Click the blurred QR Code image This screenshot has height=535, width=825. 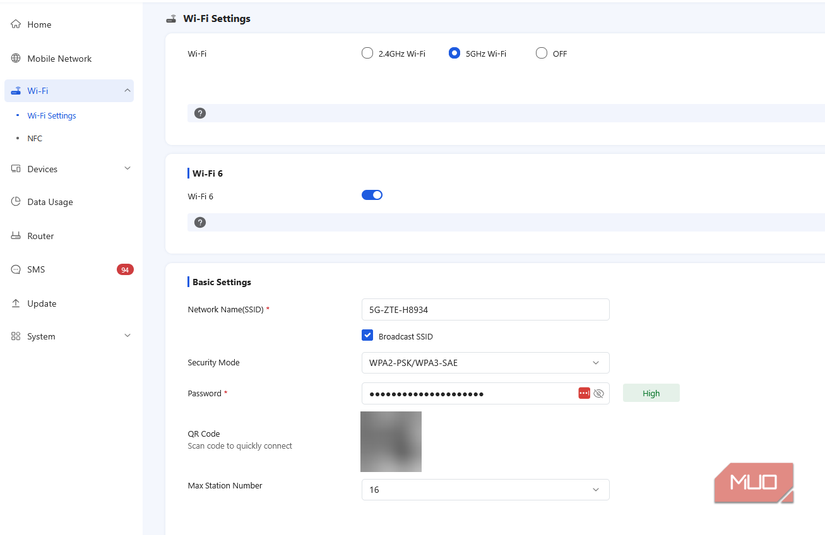391,441
